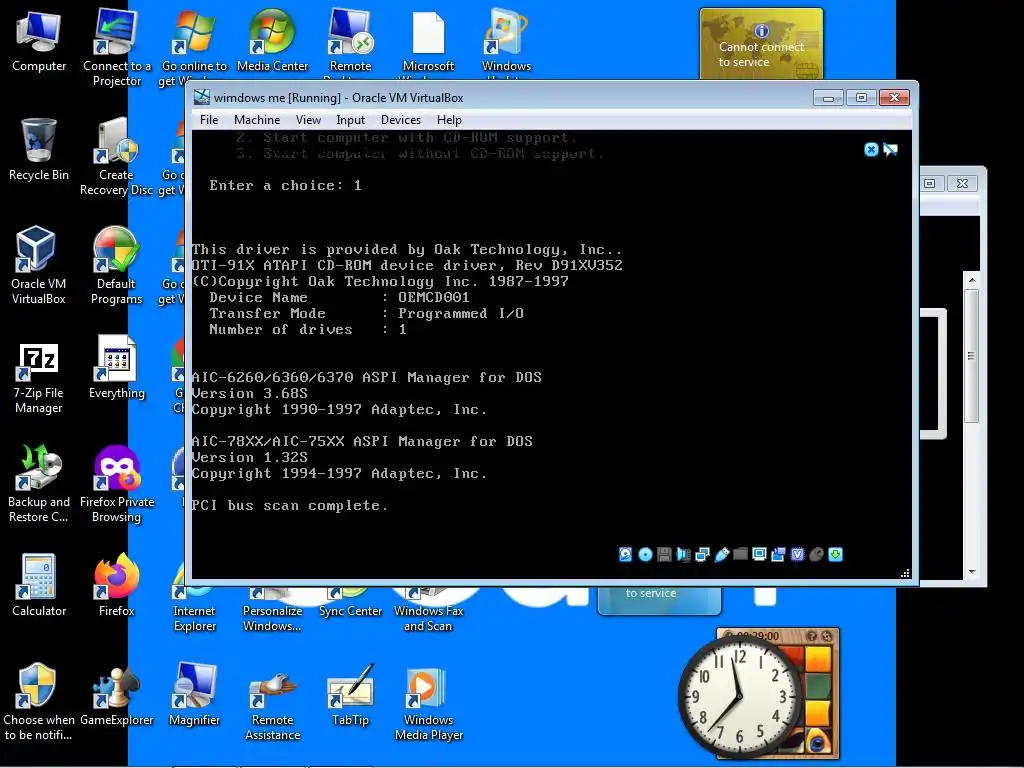Image resolution: width=1024 pixels, height=768 pixels.
Task: Open the Help menu in VirtualBox
Action: point(449,120)
